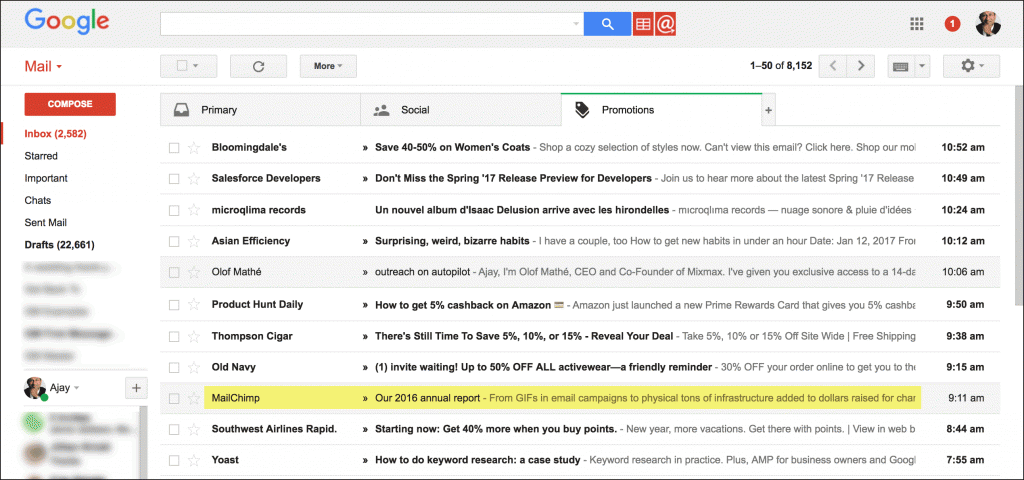Open the Mail switcher dropdown
The height and width of the screenshot is (480, 1024).
(x=44, y=66)
